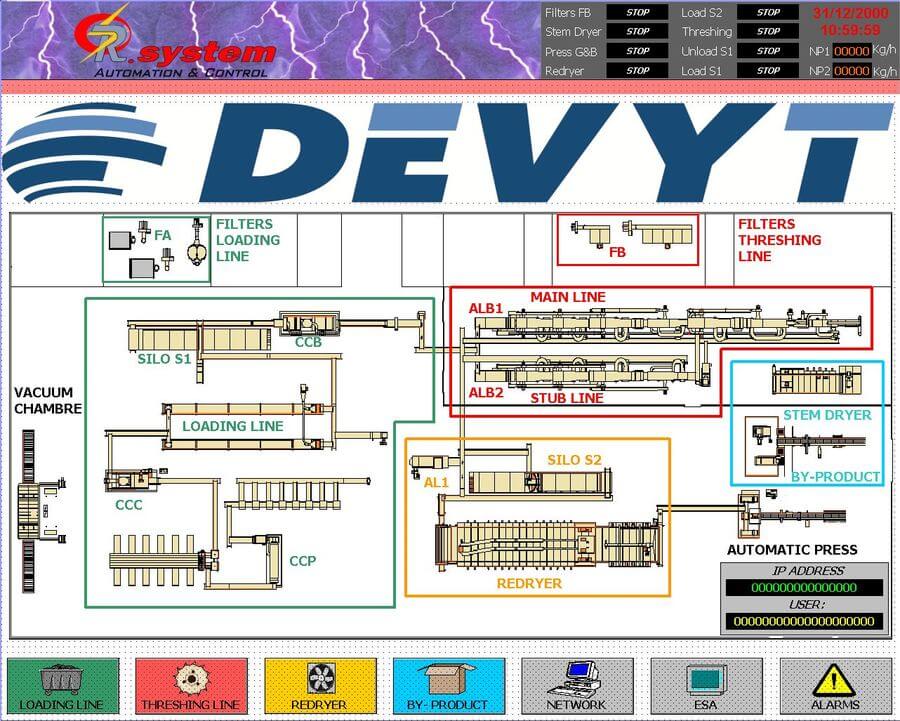The width and height of the screenshot is (900, 721).
Task: Click the FA filter equipment icon group
Action: (157, 249)
